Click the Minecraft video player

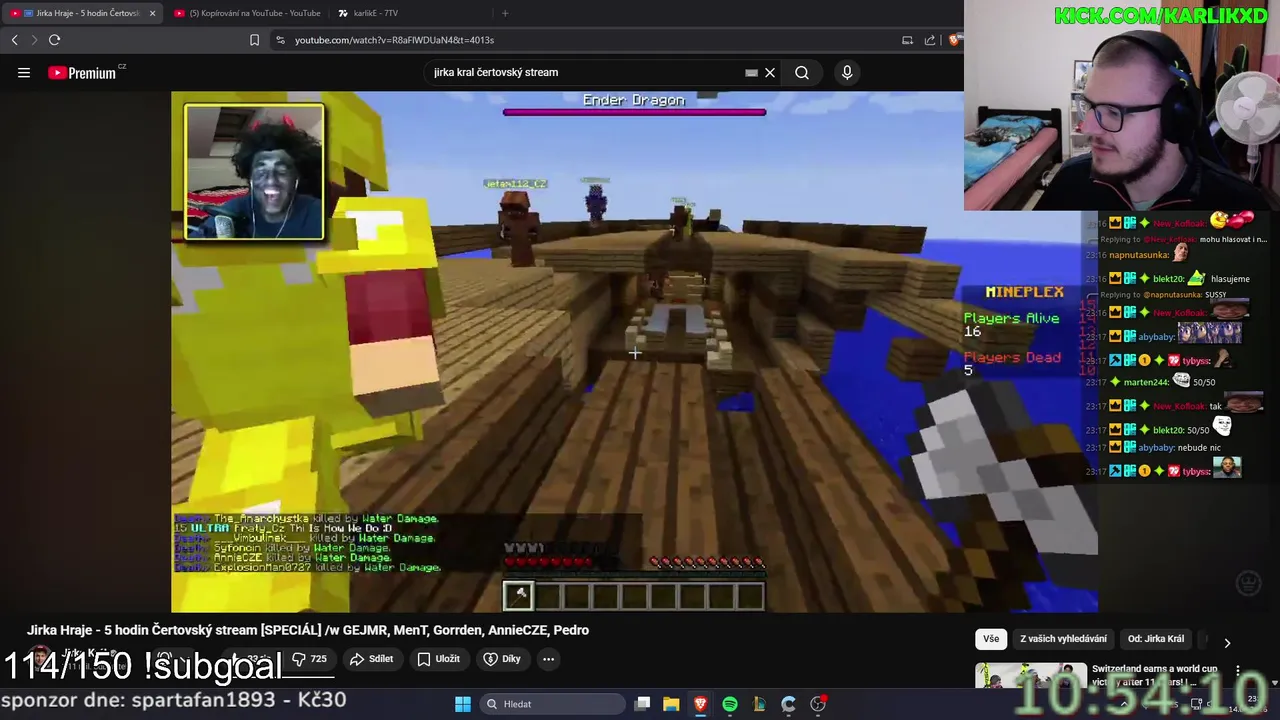click(634, 352)
